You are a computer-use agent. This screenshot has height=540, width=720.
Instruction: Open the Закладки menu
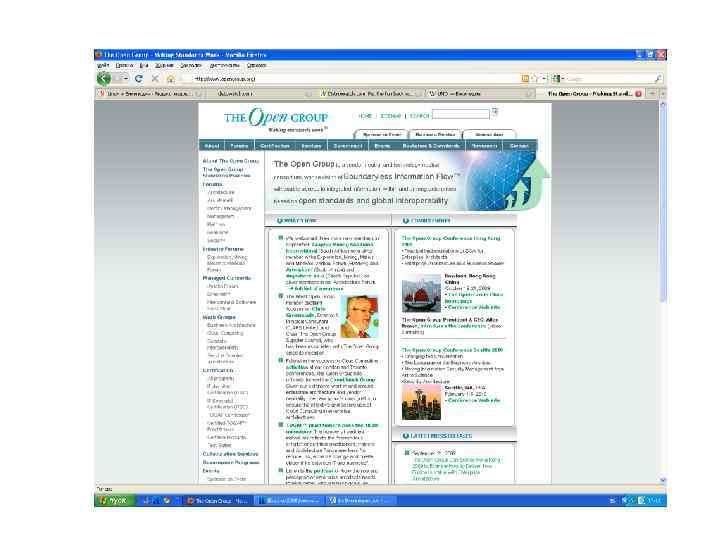click(x=191, y=65)
